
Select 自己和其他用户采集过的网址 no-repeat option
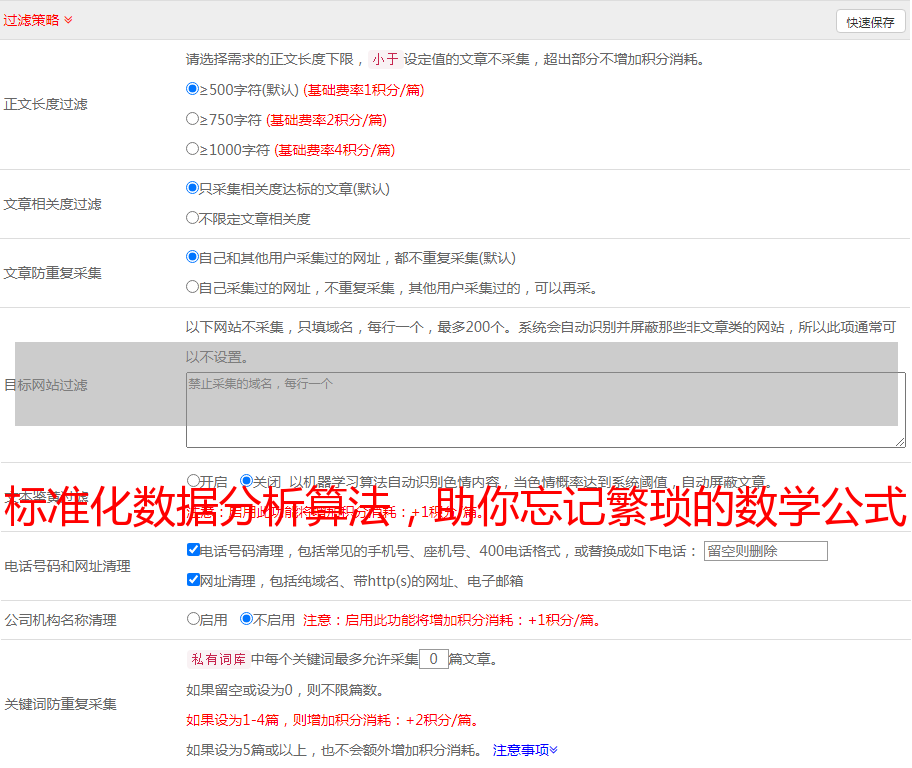pyautogui.click(x=193, y=257)
